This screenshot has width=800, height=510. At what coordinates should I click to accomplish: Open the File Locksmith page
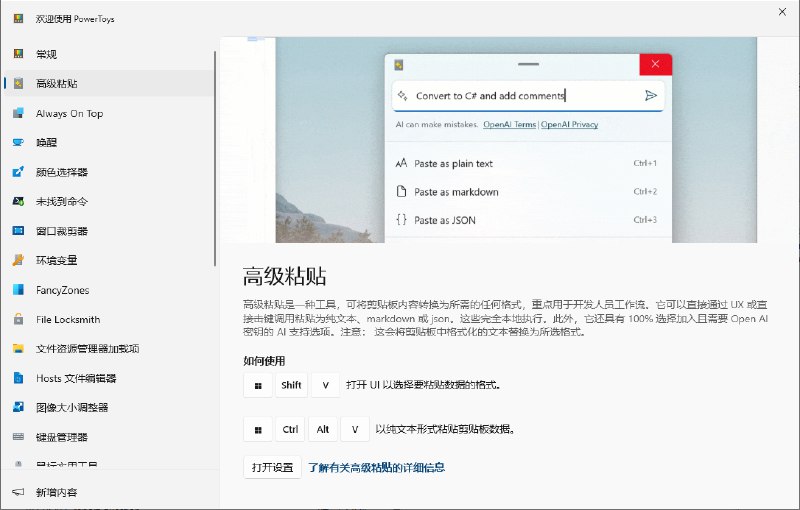(109, 319)
